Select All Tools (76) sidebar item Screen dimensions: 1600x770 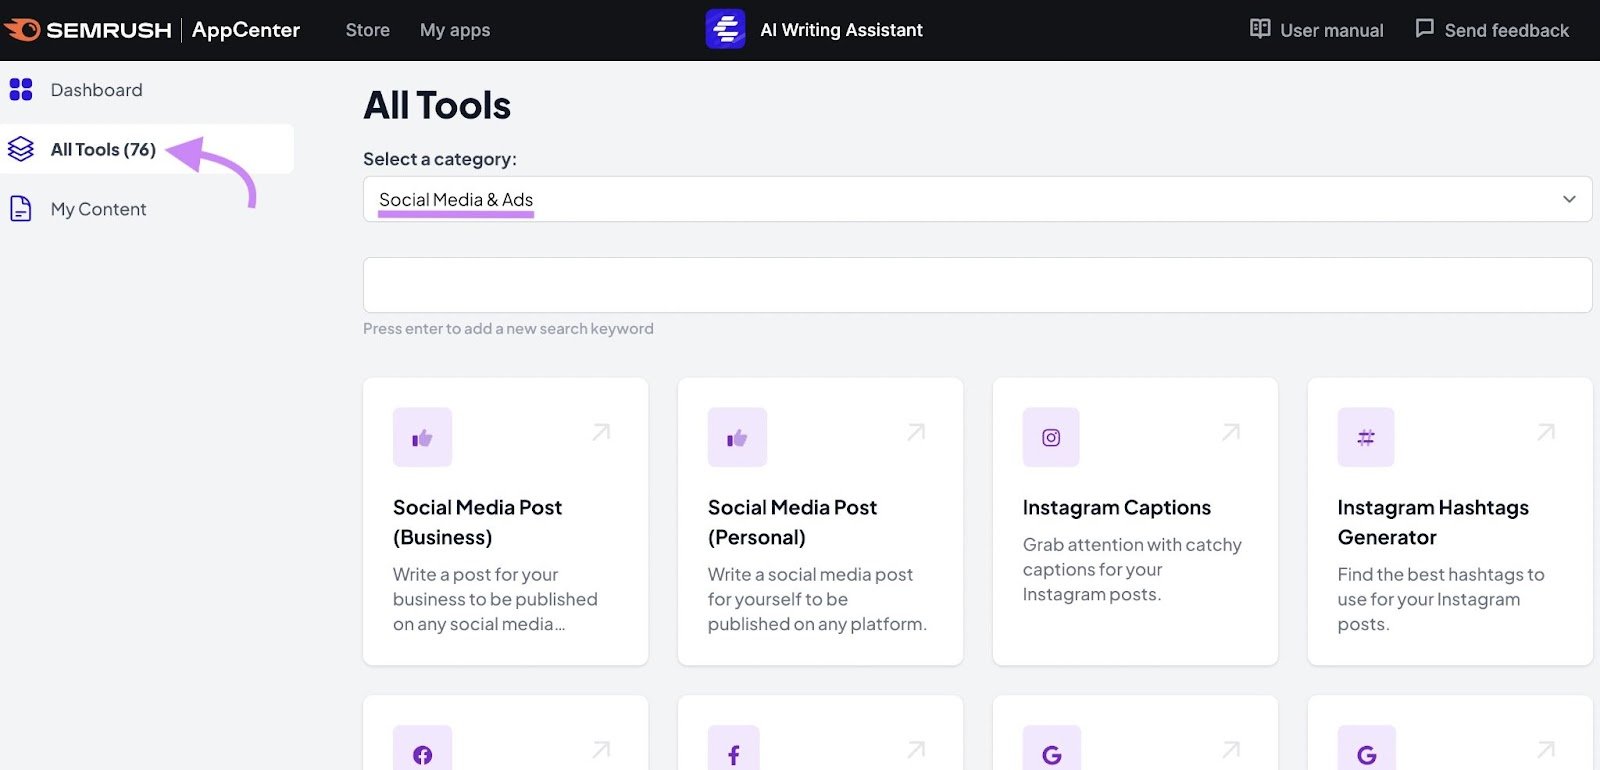click(147, 149)
